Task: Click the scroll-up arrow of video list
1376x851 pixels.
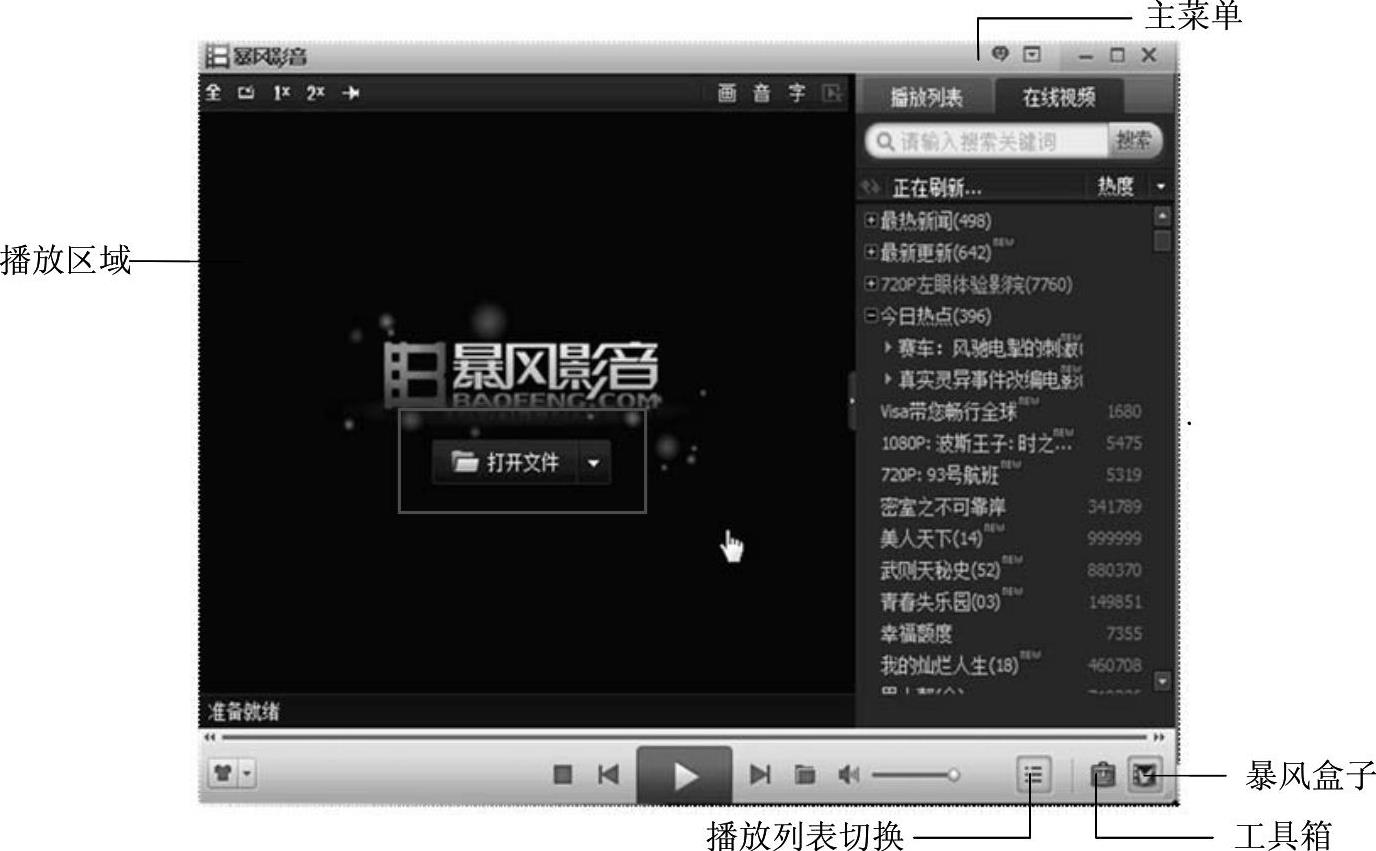Action: pos(1162,215)
